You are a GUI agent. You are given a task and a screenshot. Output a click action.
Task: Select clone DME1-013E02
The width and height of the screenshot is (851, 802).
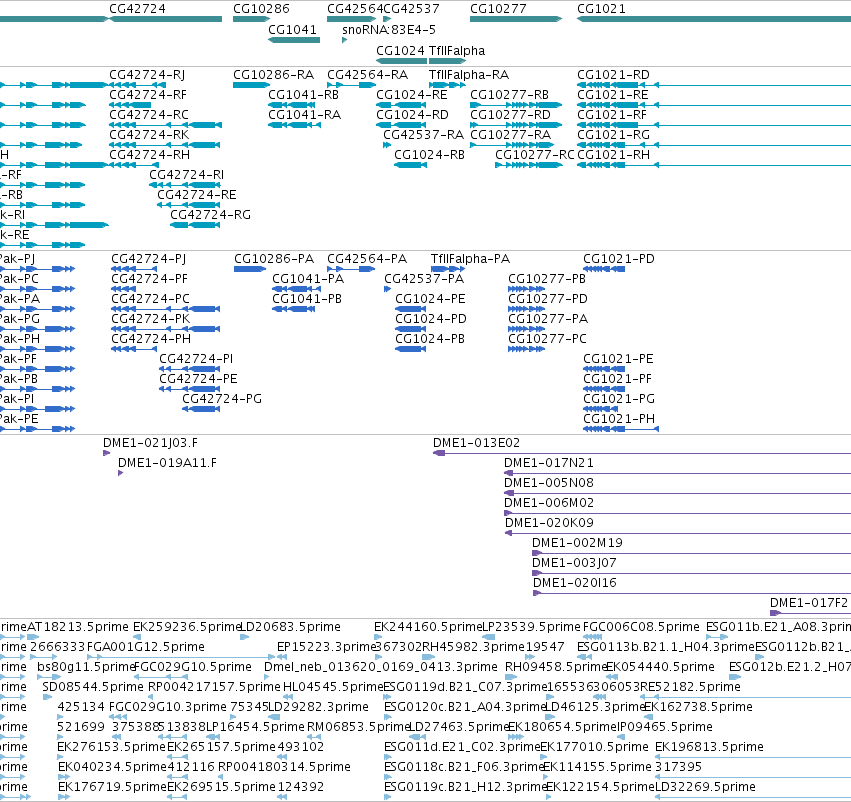tap(476, 443)
